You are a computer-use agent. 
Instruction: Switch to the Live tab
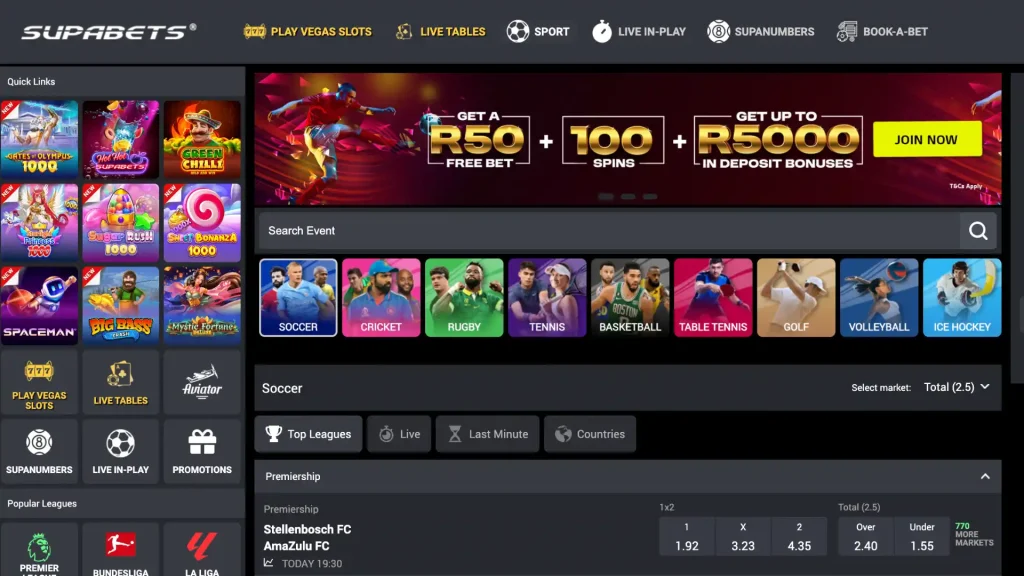pos(399,434)
